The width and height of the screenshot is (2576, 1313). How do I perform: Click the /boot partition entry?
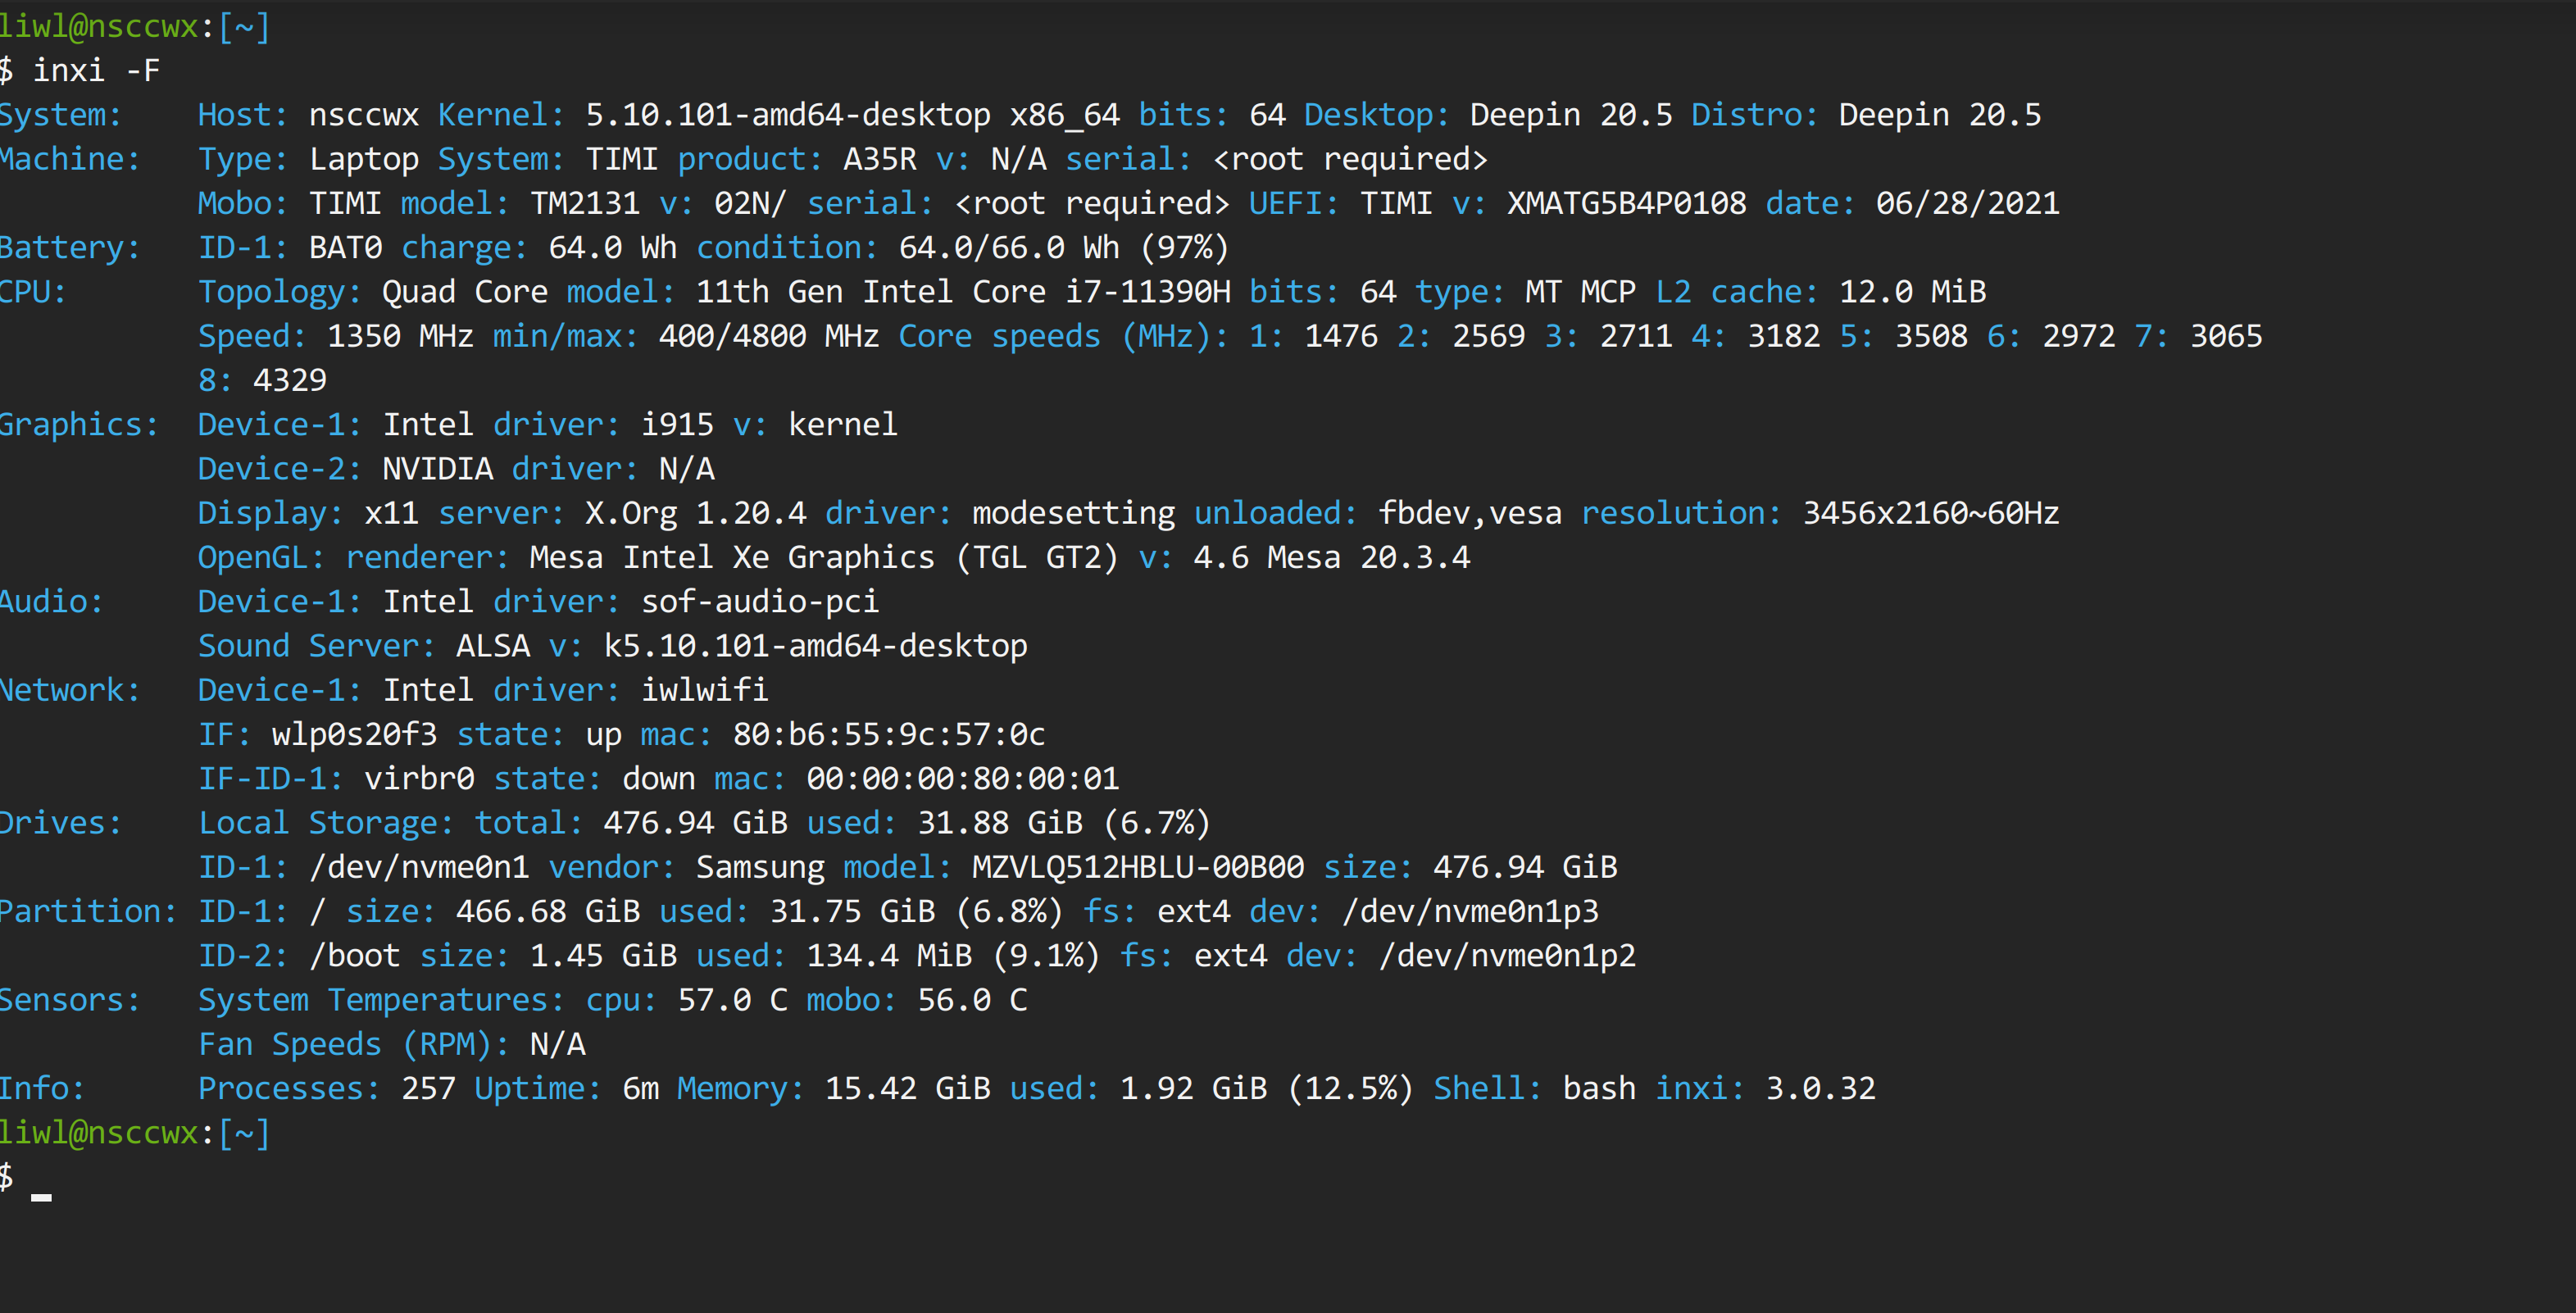point(355,956)
